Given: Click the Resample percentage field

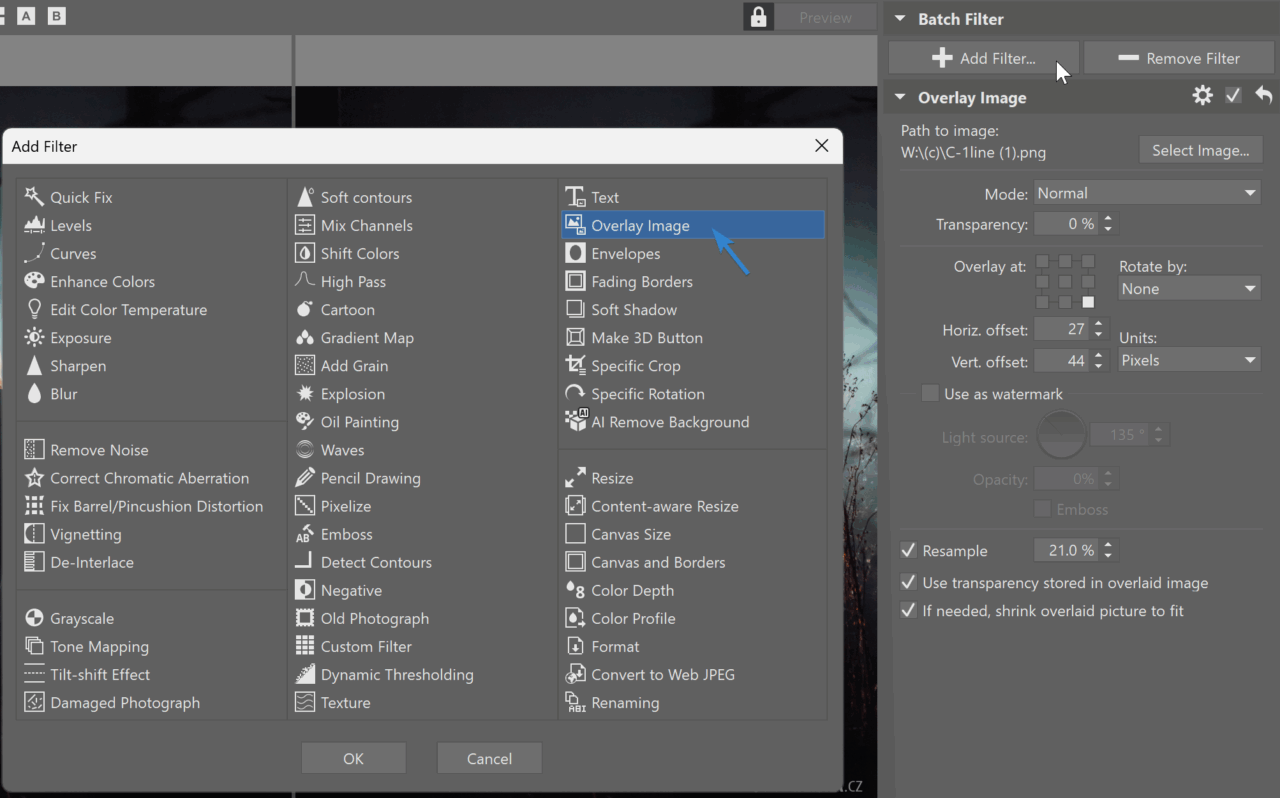Looking at the screenshot, I should click(1067, 550).
